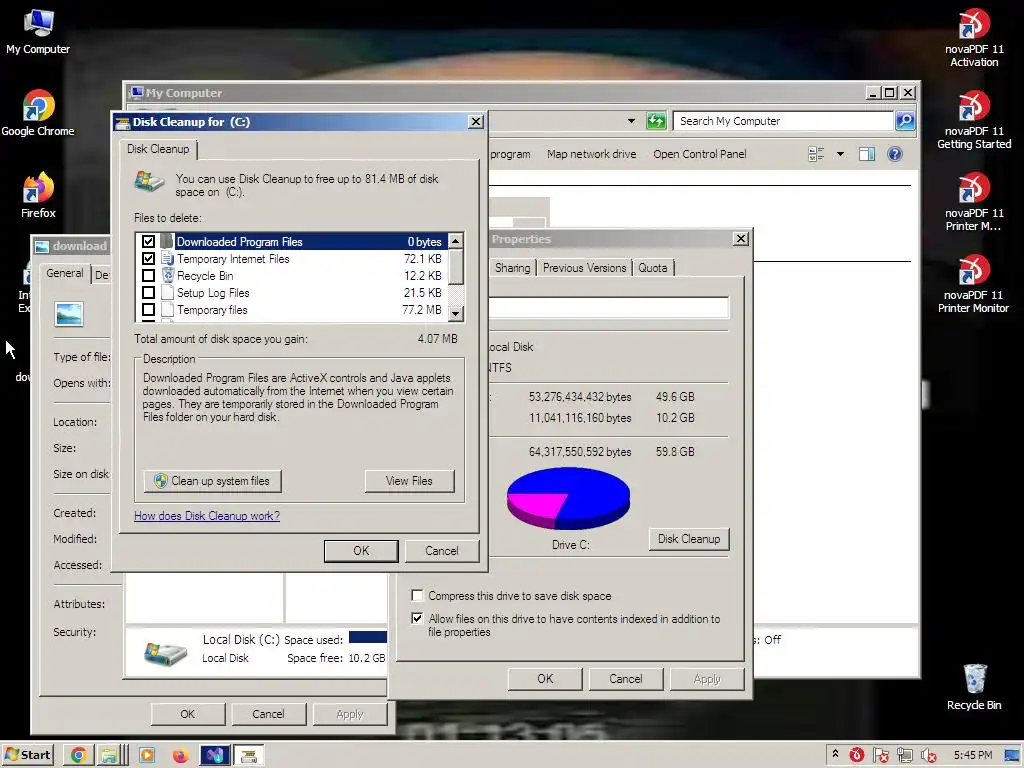Click the View Files button
This screenshot has width=1024, height=768.
[x=409, y=481]
